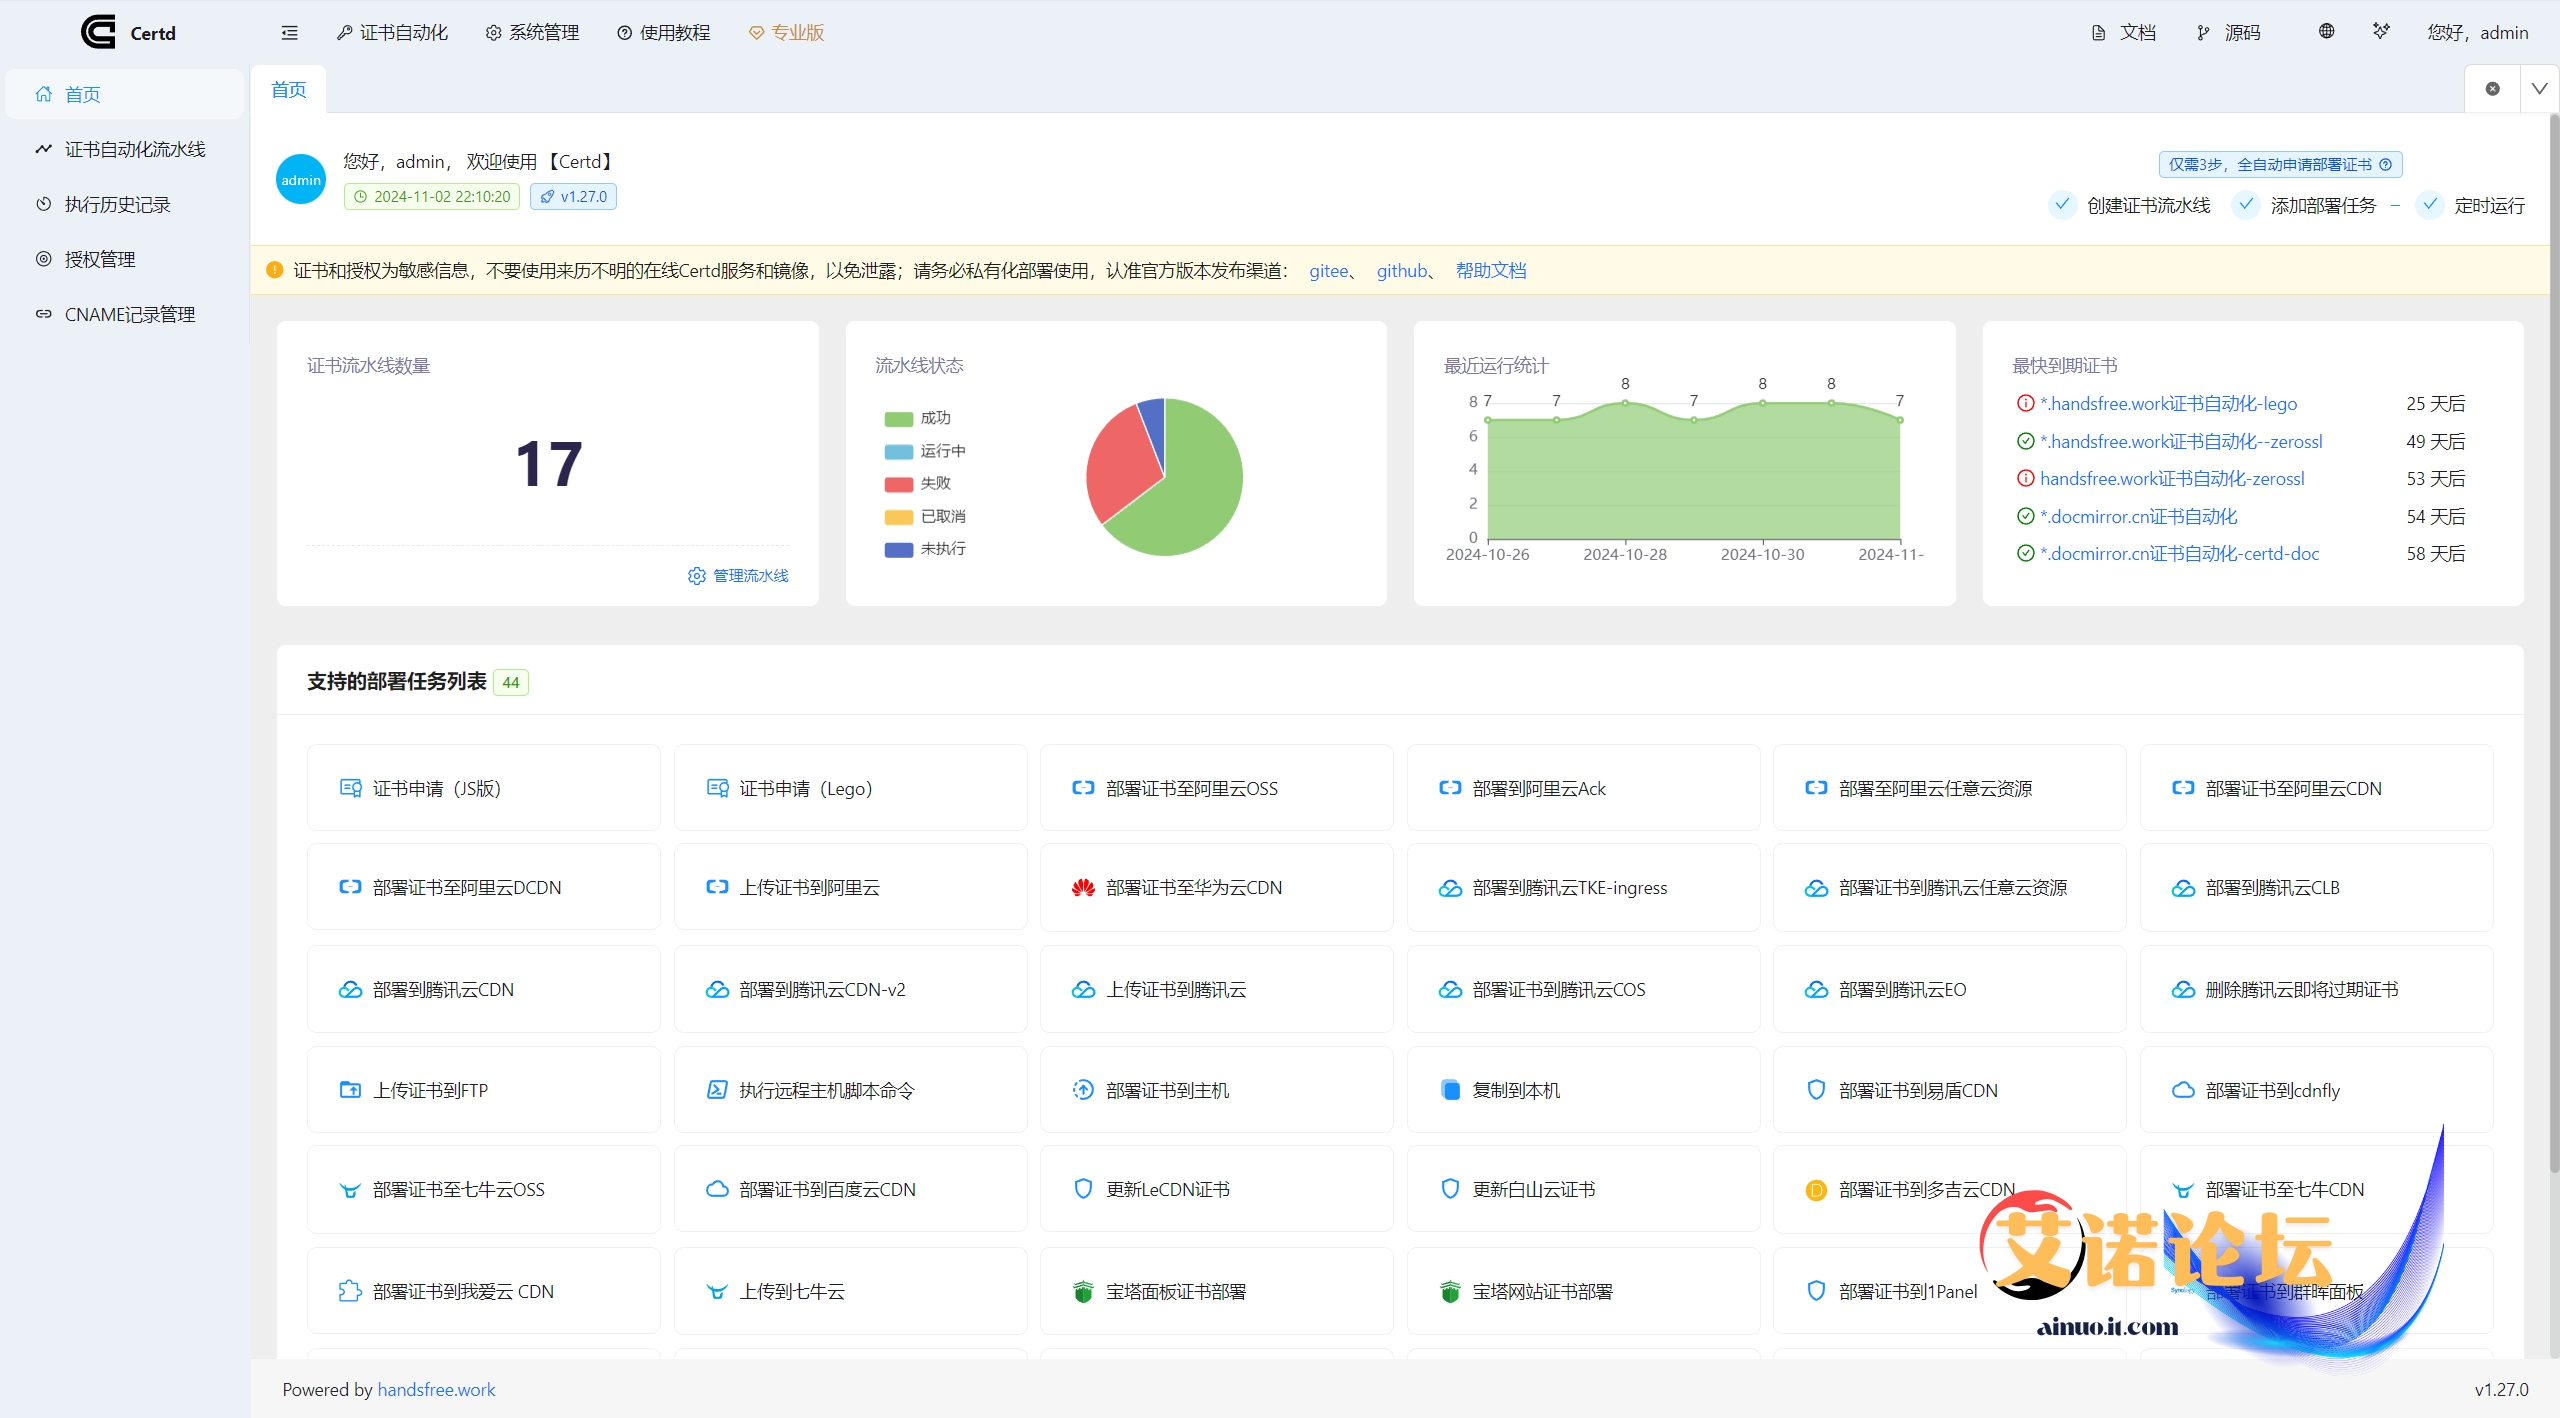This screenshot has width=2560, height=1418.
Task: Click the 更新LeCDN证书 shield icon
Action: (x=1083, y=1189)
